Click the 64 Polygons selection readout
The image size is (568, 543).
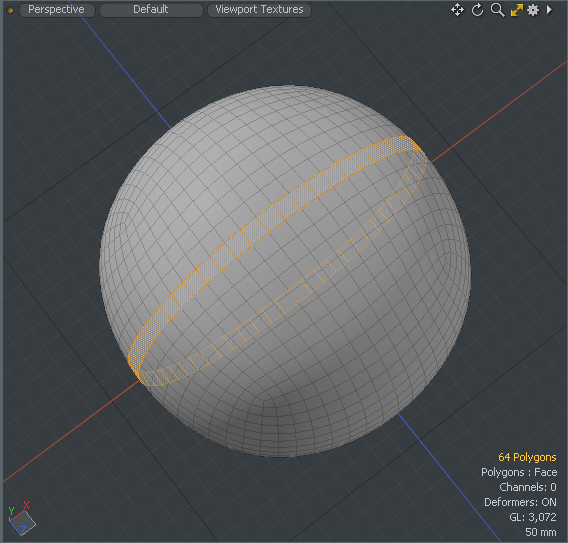(x=527, y=457)
